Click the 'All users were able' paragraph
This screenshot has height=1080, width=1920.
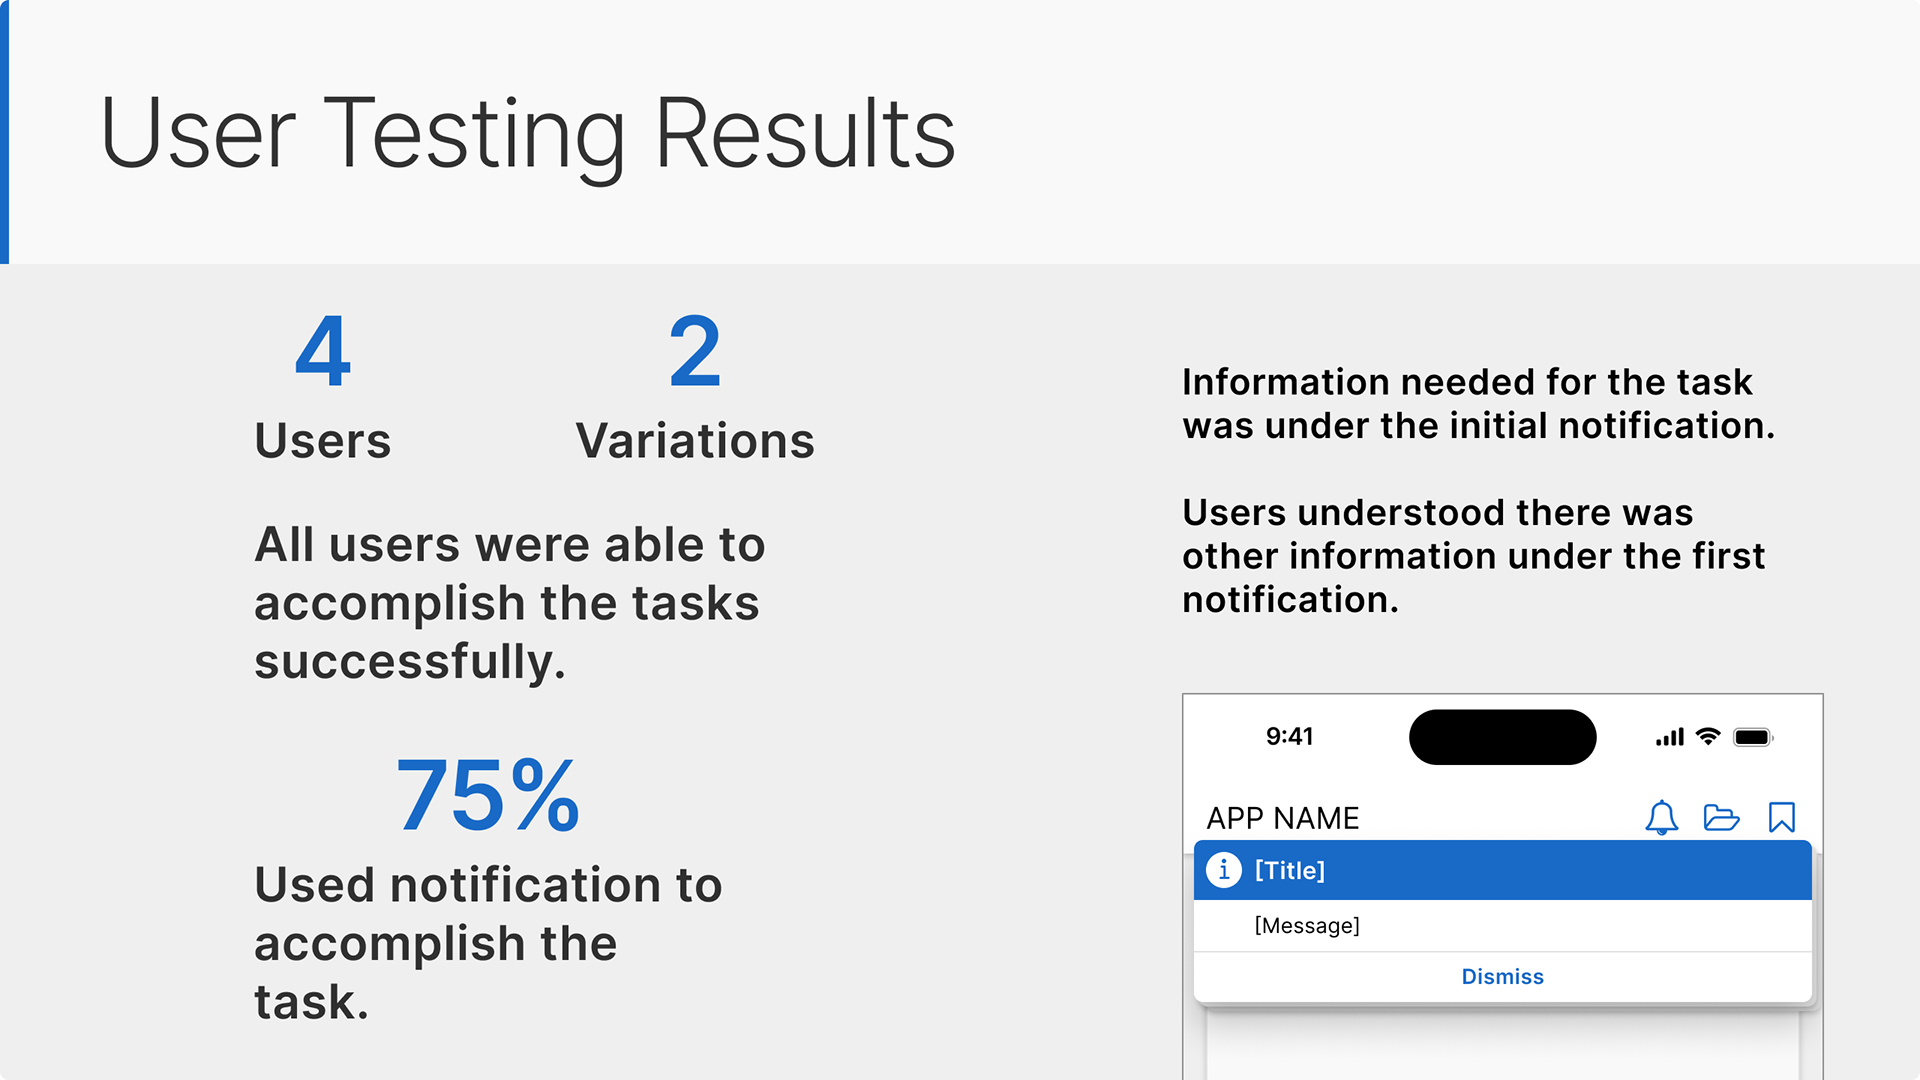(x=510, y=603)
